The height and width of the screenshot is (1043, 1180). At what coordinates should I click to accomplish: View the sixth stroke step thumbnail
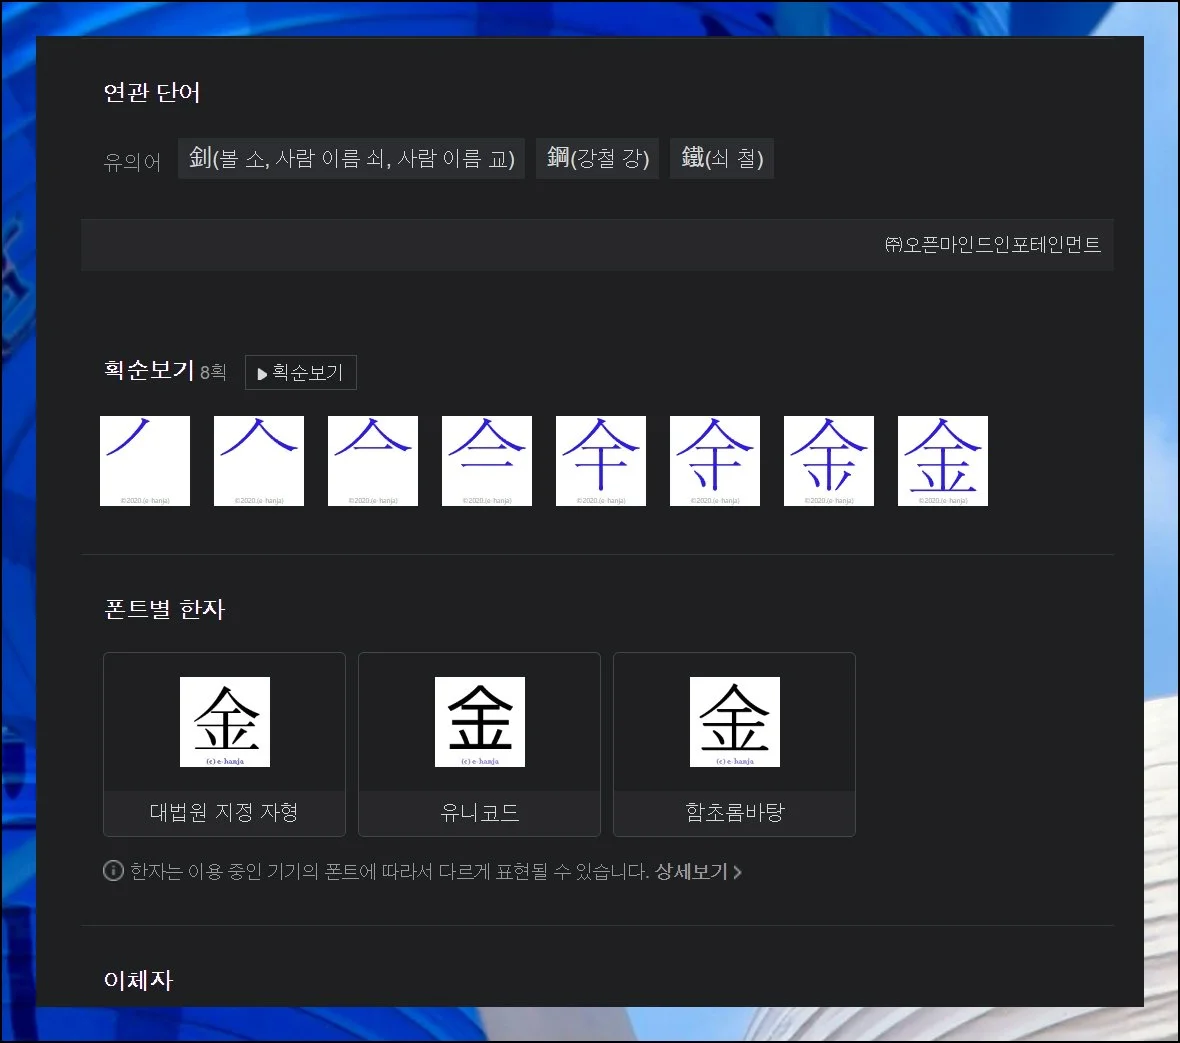click(x=715, y=461)
